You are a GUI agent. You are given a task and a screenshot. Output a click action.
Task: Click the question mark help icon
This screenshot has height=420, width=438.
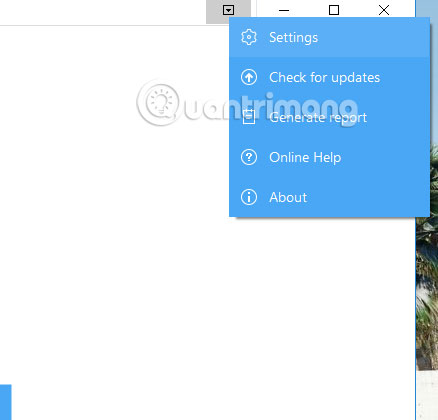249,157
